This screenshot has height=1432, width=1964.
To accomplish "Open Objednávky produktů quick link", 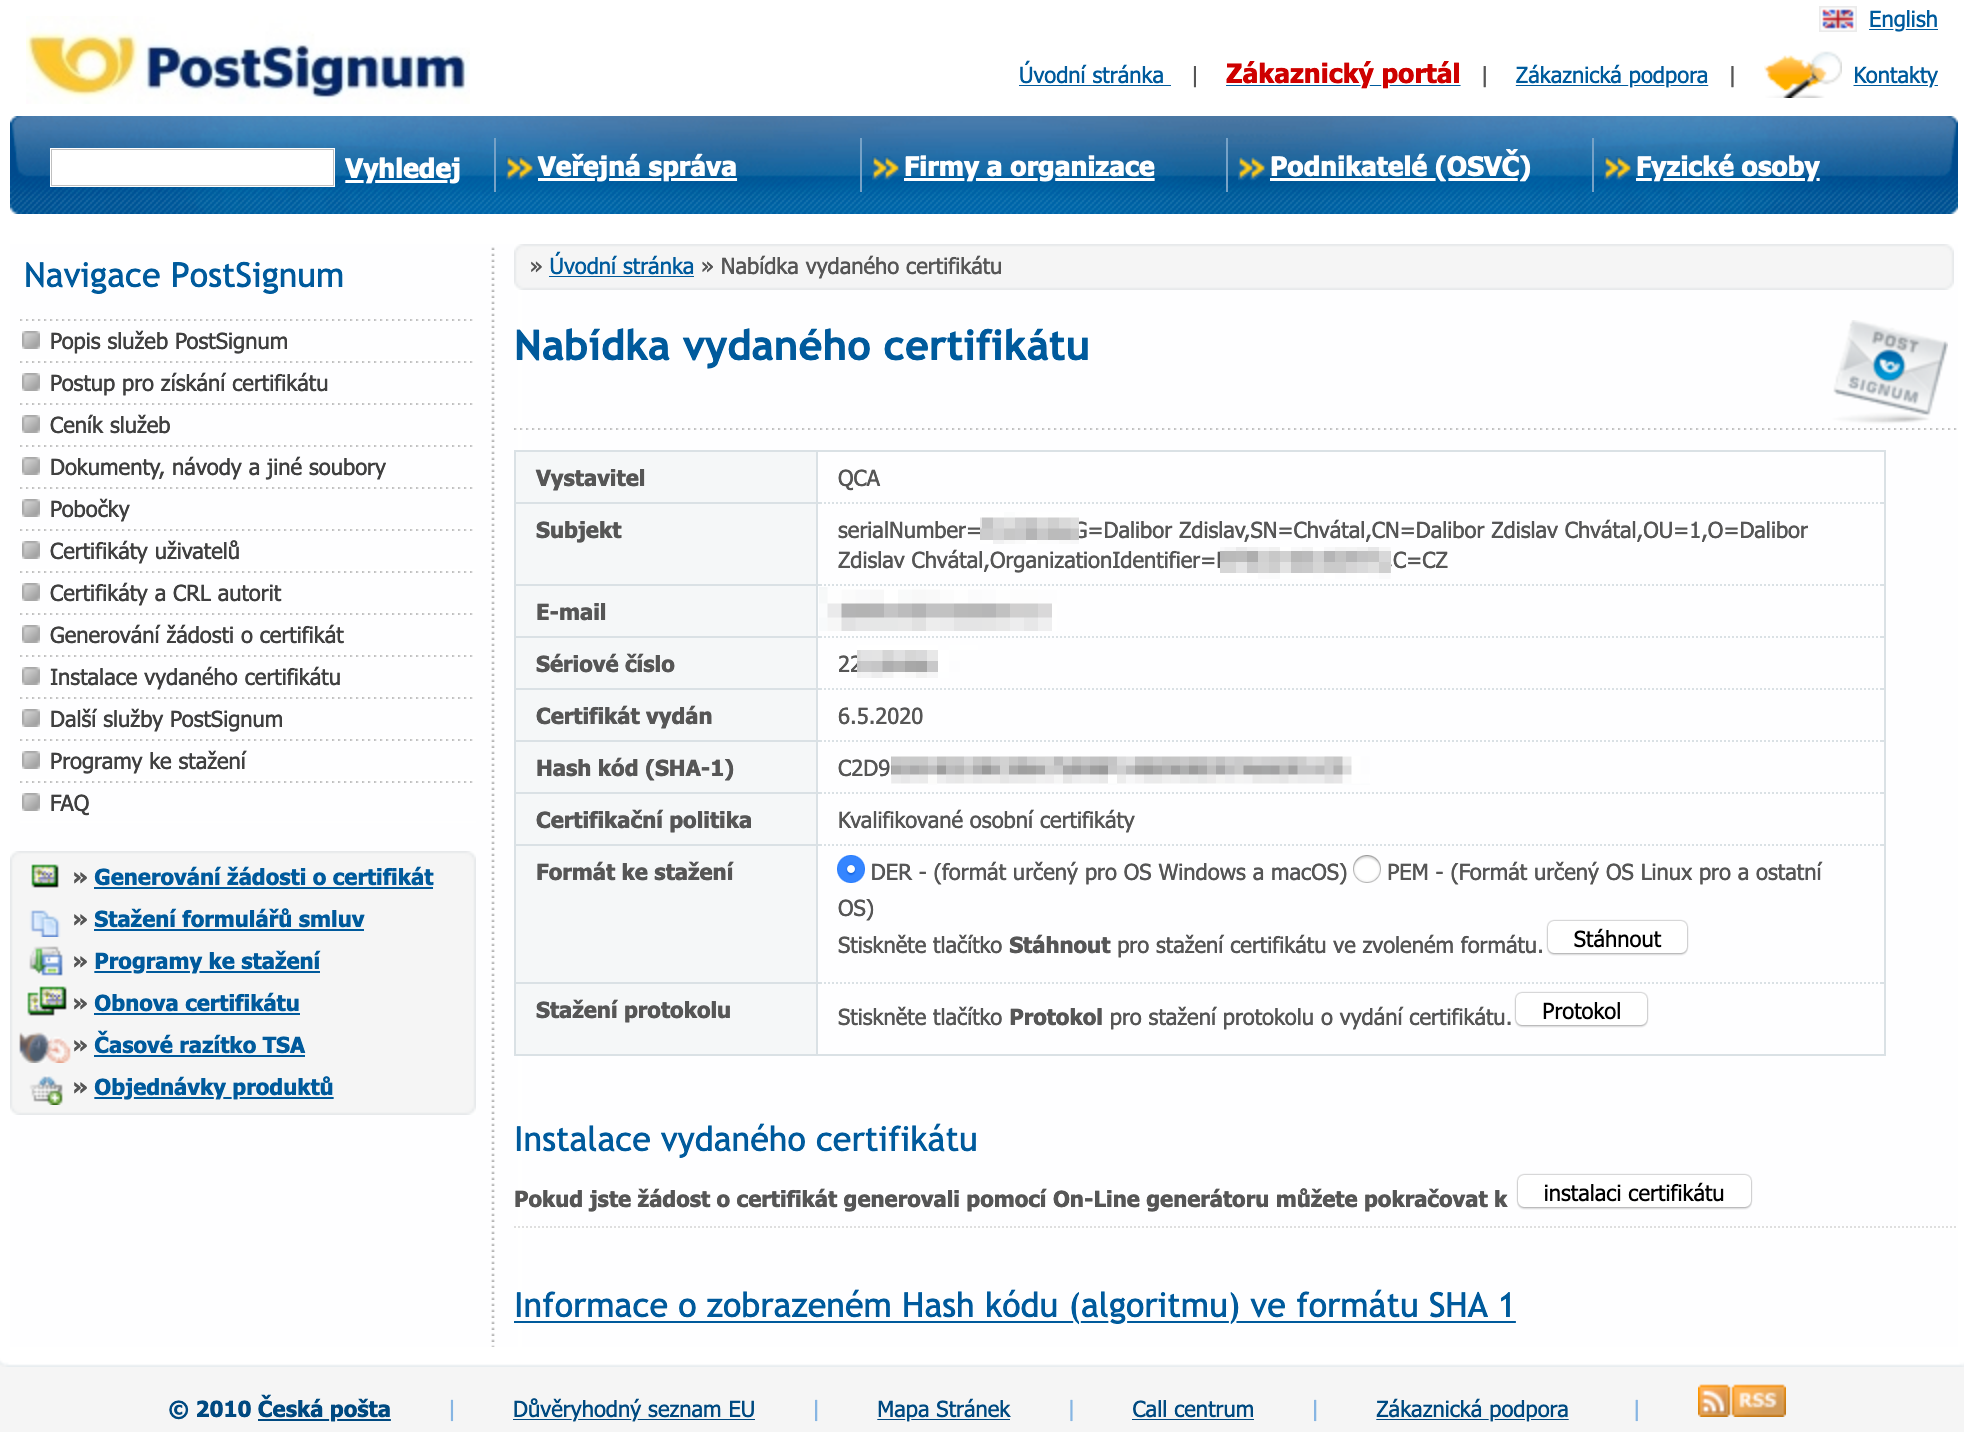I will 214,1087.
